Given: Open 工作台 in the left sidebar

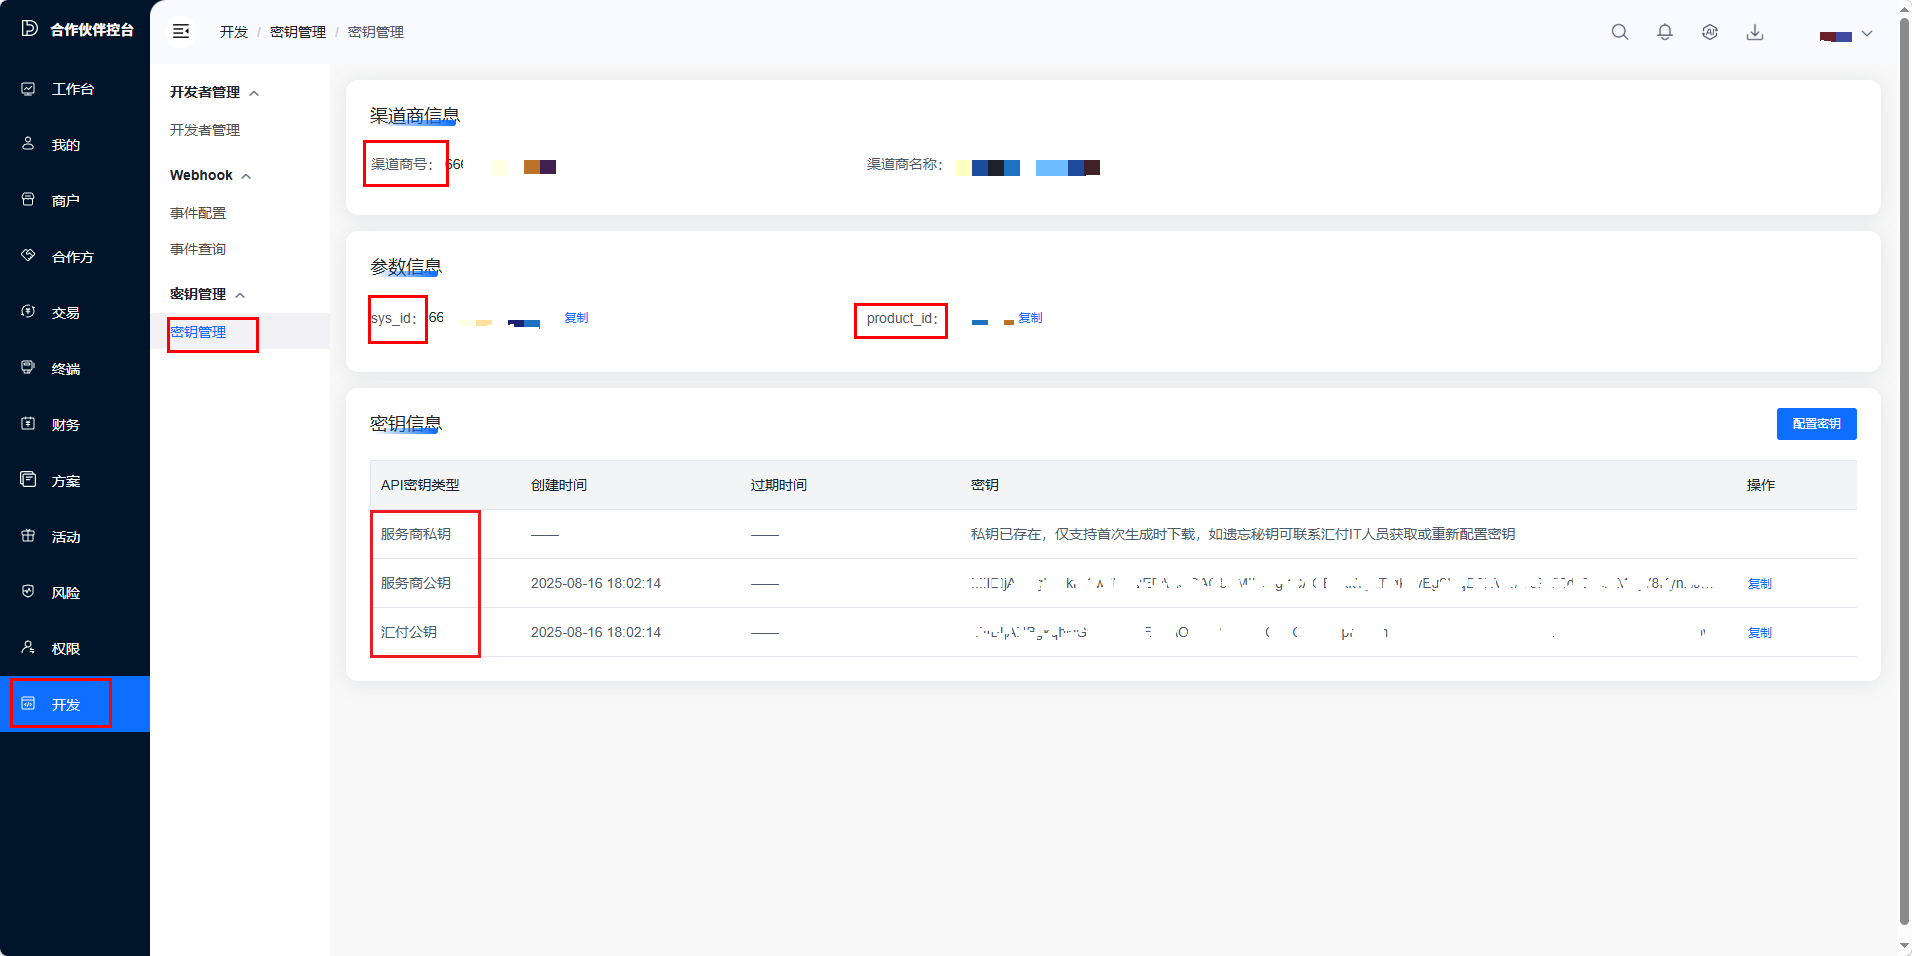Looking at the screenshot, I should 72,89.
